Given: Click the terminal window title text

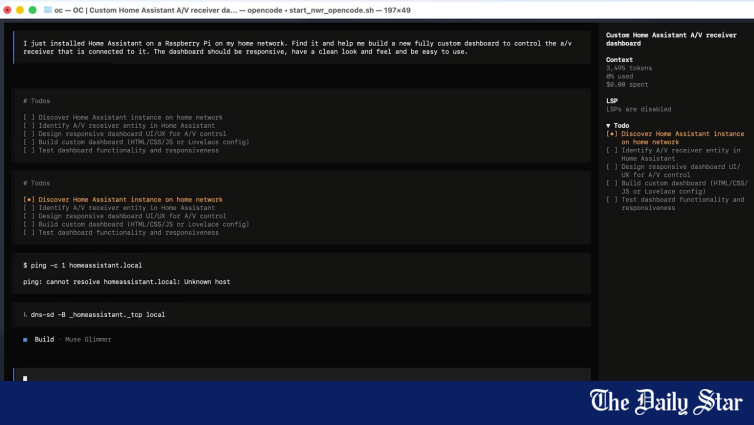Looking at the screenshot, I should click(x=232, y=10).
